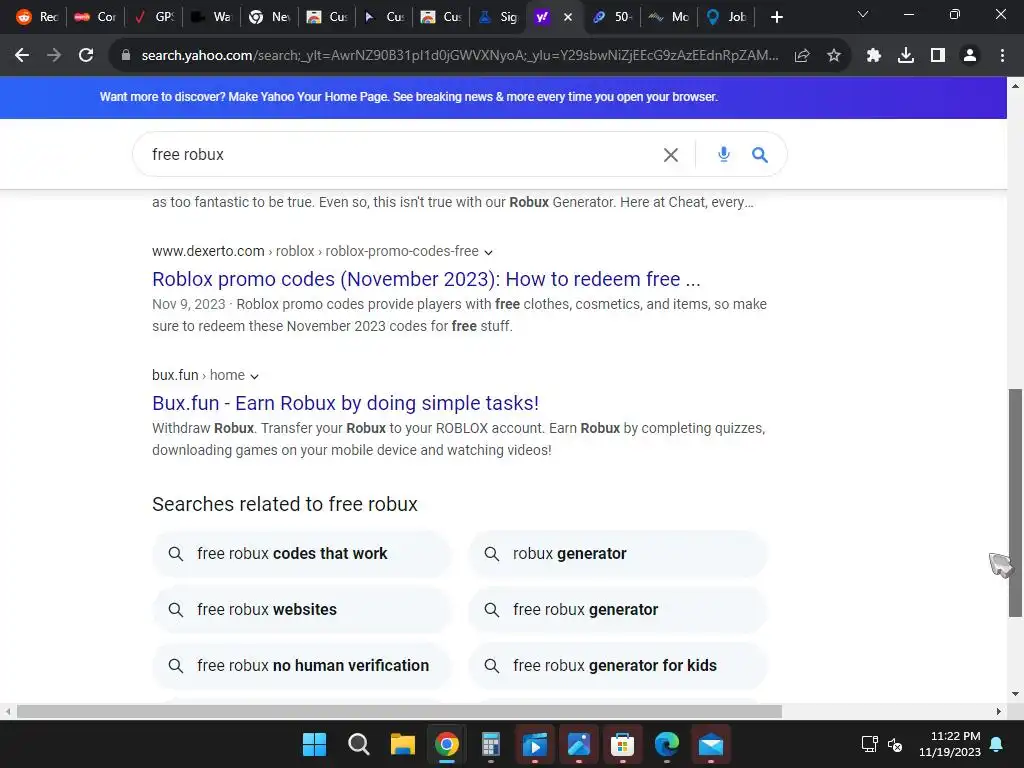Image resolution: width=1024 pixels, height=768 pixels.
Task: Search free robux no human verification
Action: (x=301, y=666)
